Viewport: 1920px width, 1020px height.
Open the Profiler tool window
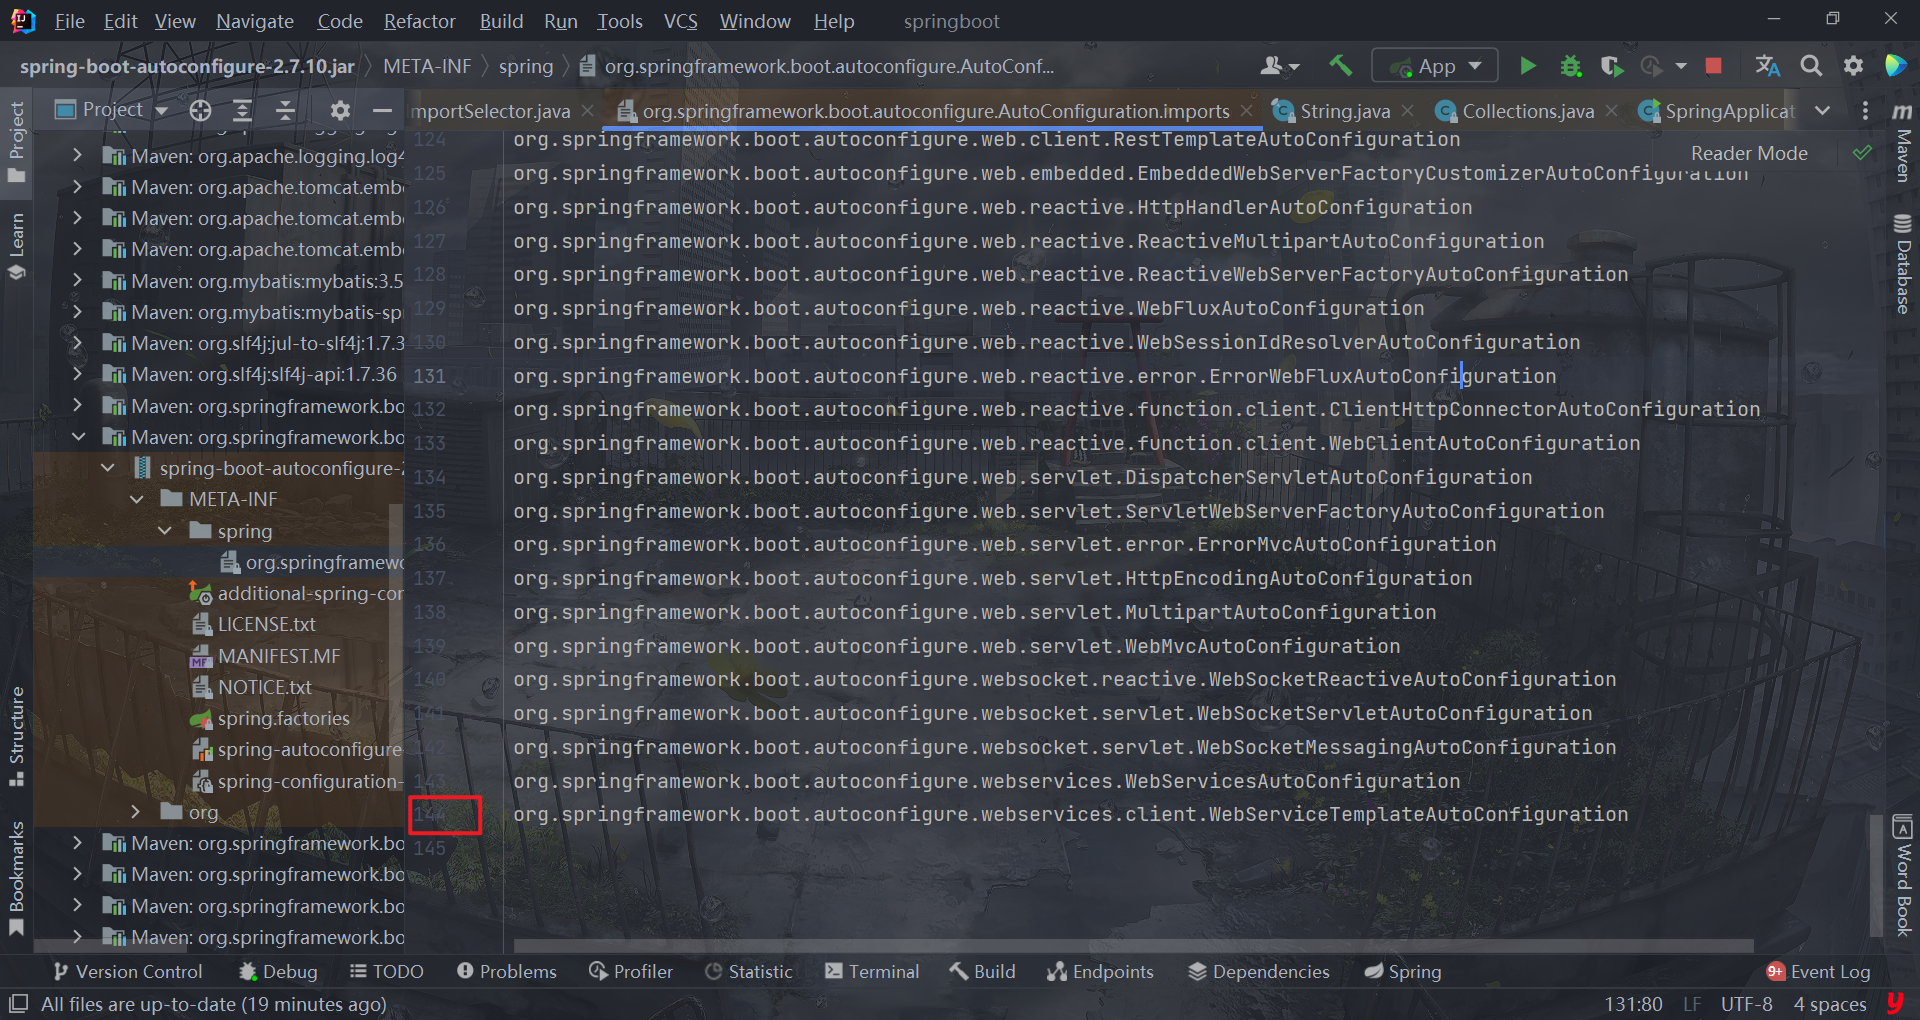(x=631, y=971)
